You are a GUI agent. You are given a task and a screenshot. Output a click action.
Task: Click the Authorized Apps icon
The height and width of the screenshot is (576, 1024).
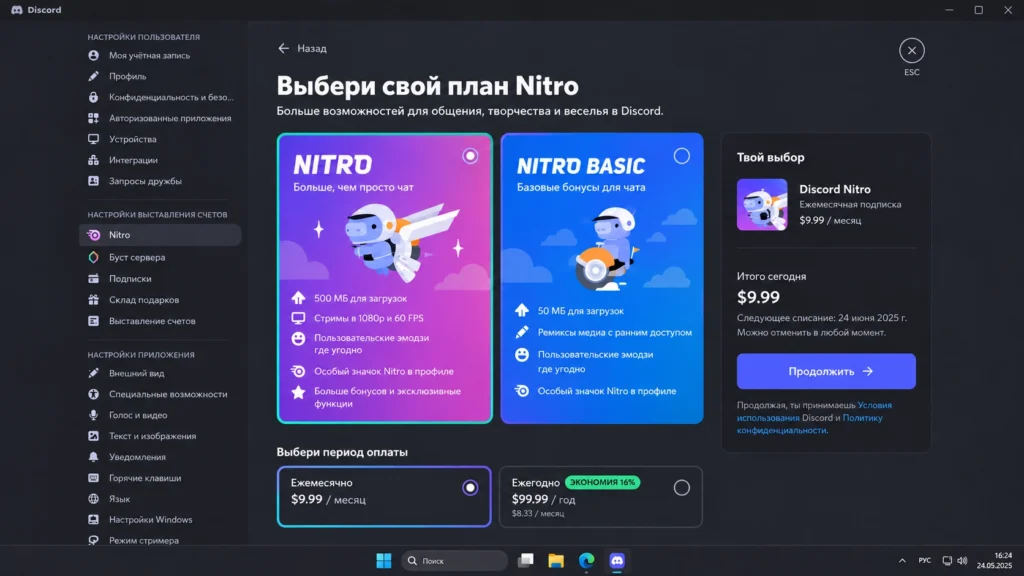coord(93,118)
